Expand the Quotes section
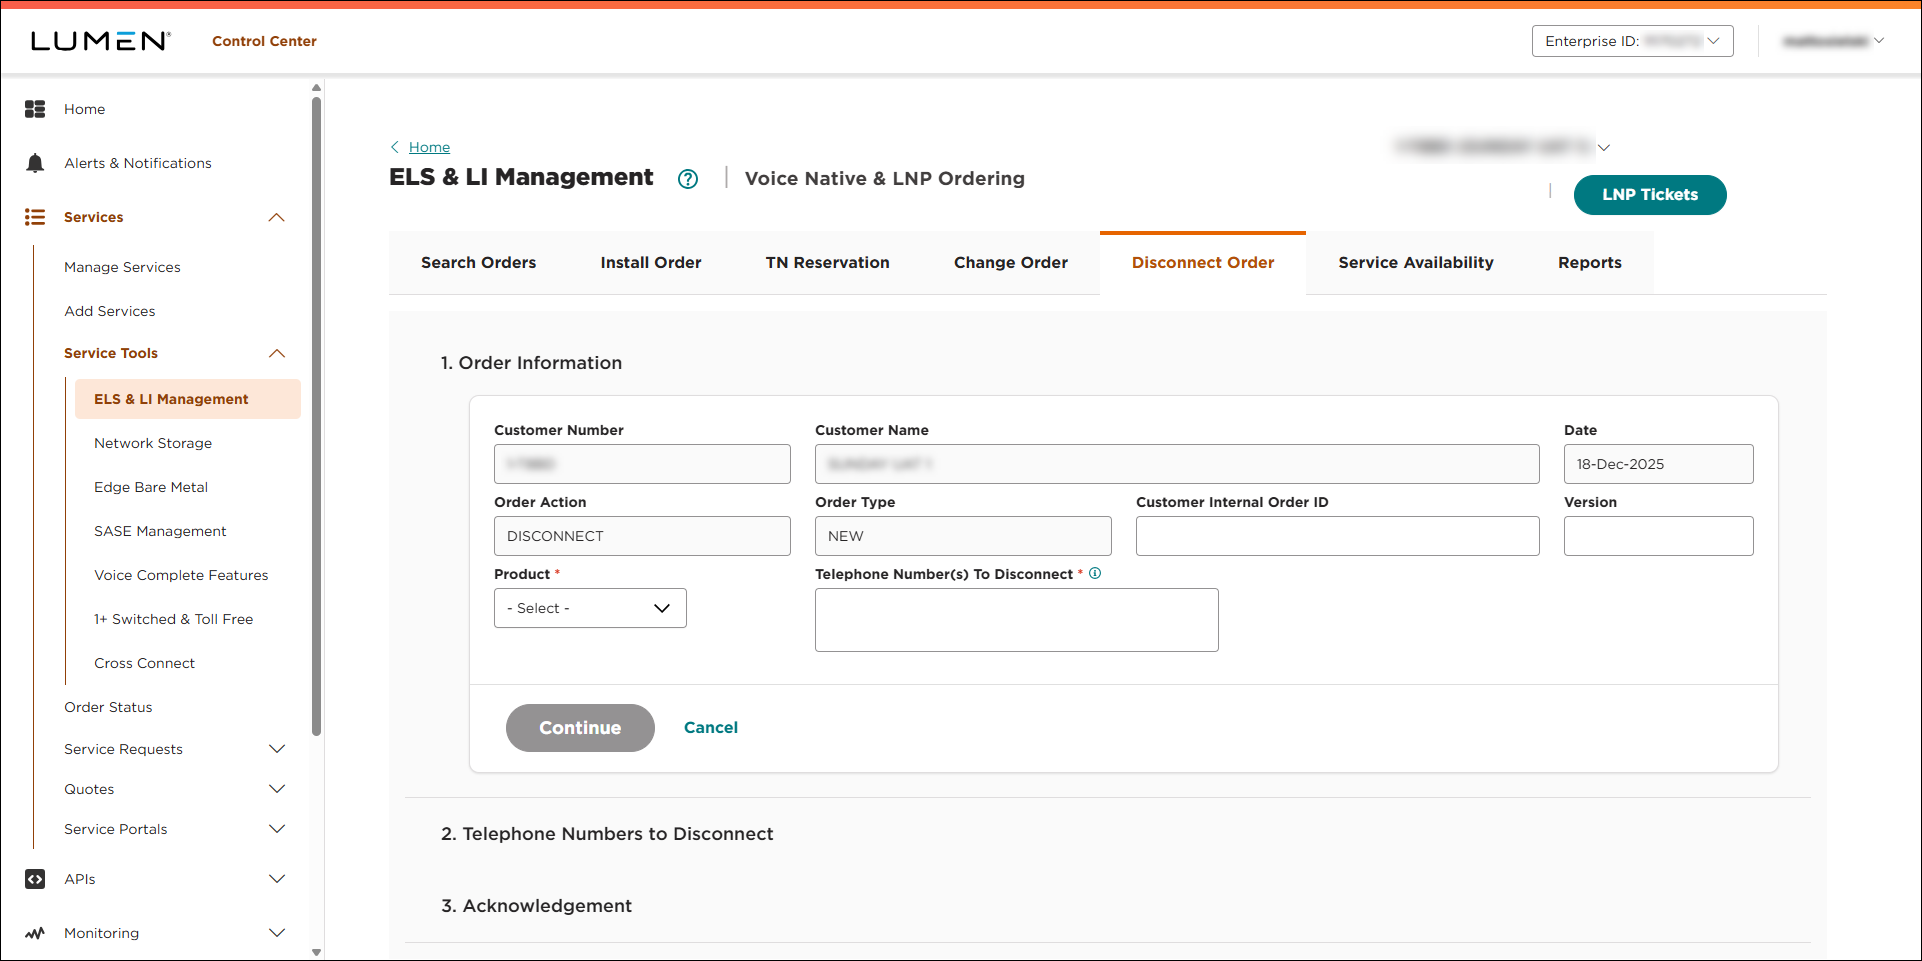1922x961 pixels. [x=277, y=788]
